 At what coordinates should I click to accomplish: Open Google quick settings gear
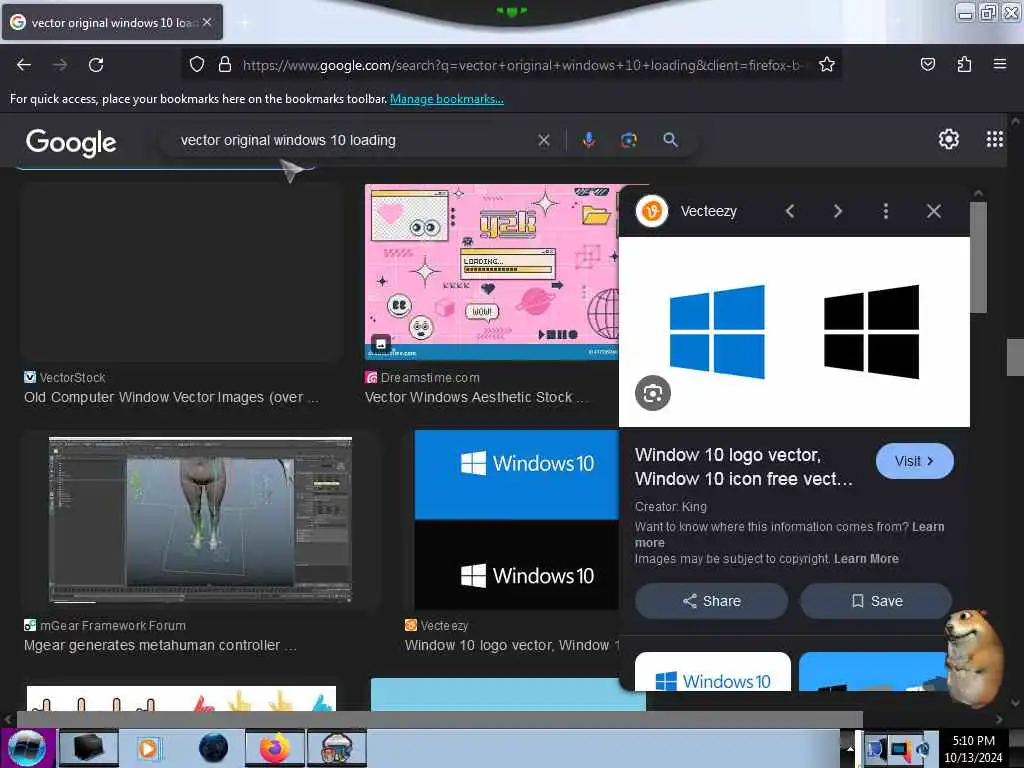(x=948, y=139)
